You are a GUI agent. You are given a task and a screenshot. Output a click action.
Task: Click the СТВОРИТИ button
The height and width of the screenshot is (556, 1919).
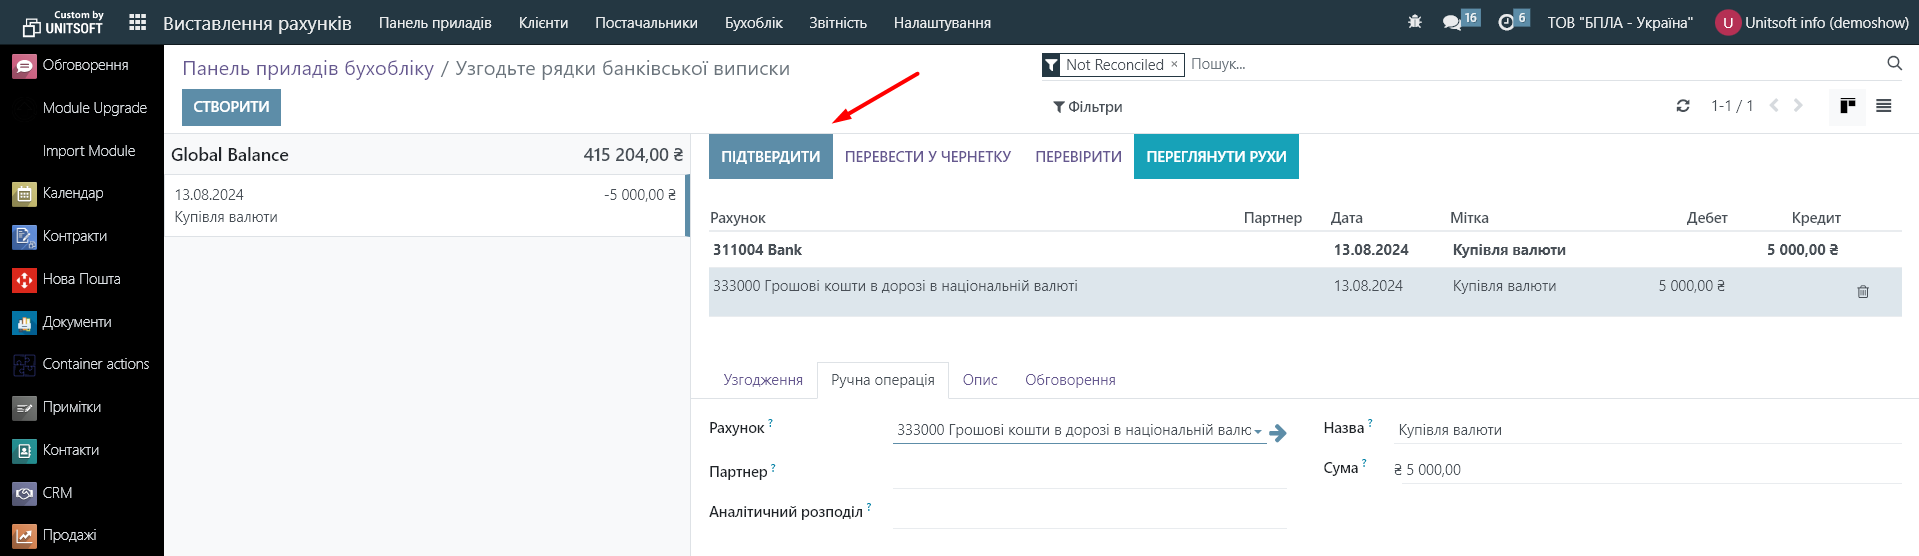coord(231,107)
